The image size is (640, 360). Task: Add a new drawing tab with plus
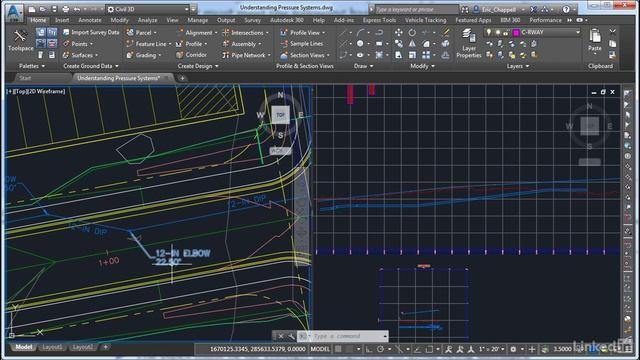click(182, 78)
